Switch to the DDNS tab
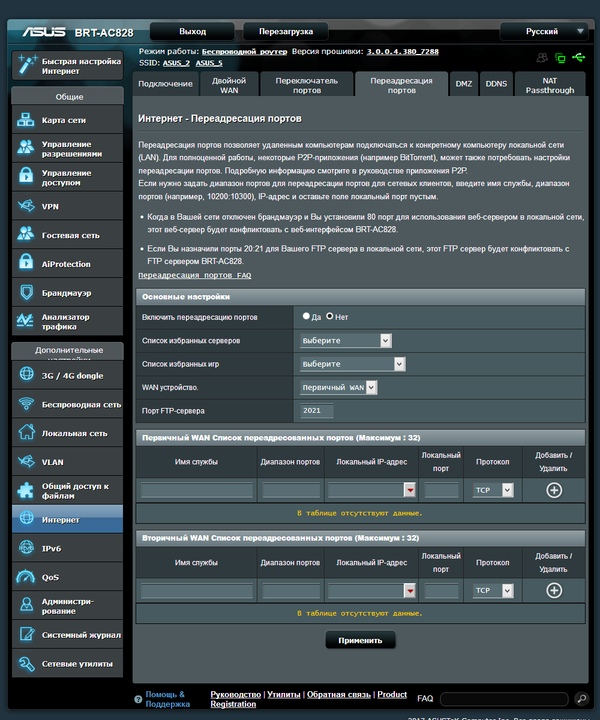Image resolution: width=600 pixels, height=720 pixels. click(496, 84)
